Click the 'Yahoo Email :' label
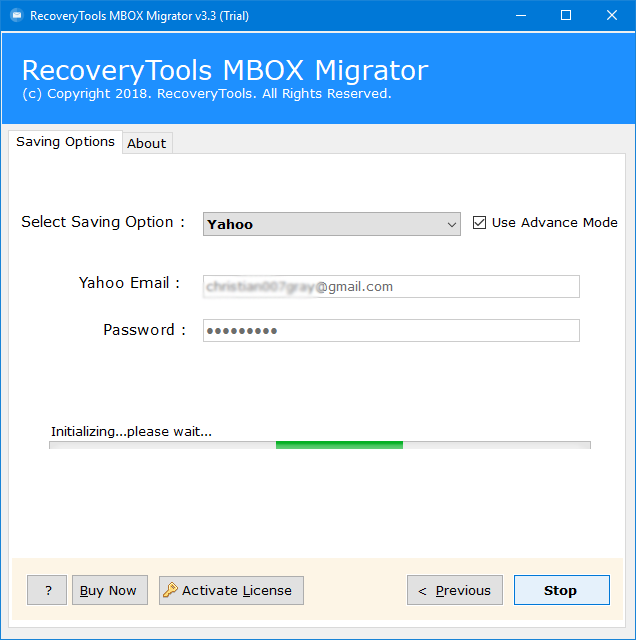Screen dimensions: 636x640 pyautogui.click(x=129, y=283)
